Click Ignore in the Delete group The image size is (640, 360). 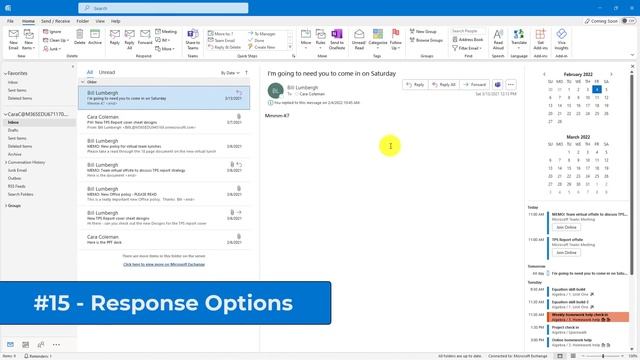click(52, 31)
